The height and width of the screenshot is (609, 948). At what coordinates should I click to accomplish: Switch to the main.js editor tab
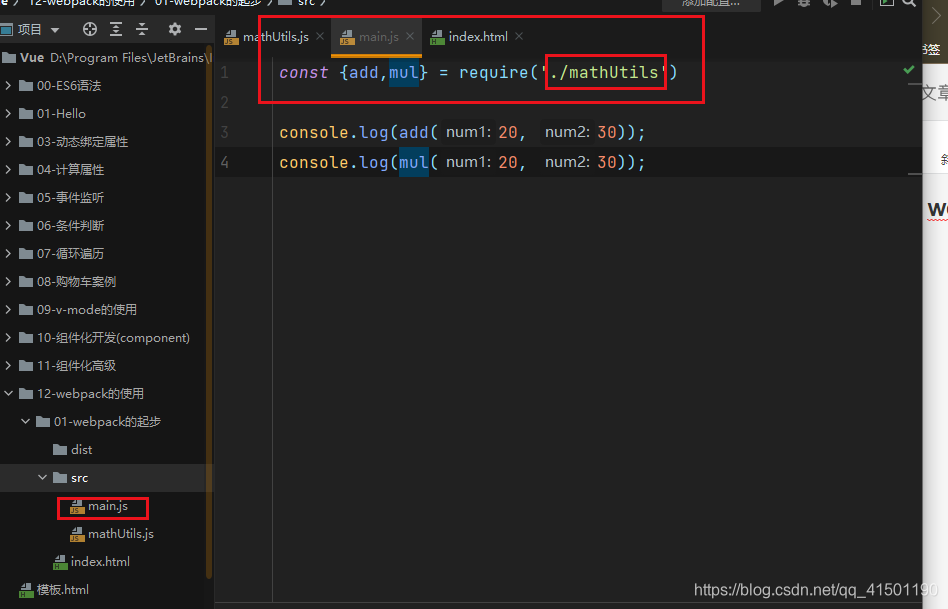[378, 37]
